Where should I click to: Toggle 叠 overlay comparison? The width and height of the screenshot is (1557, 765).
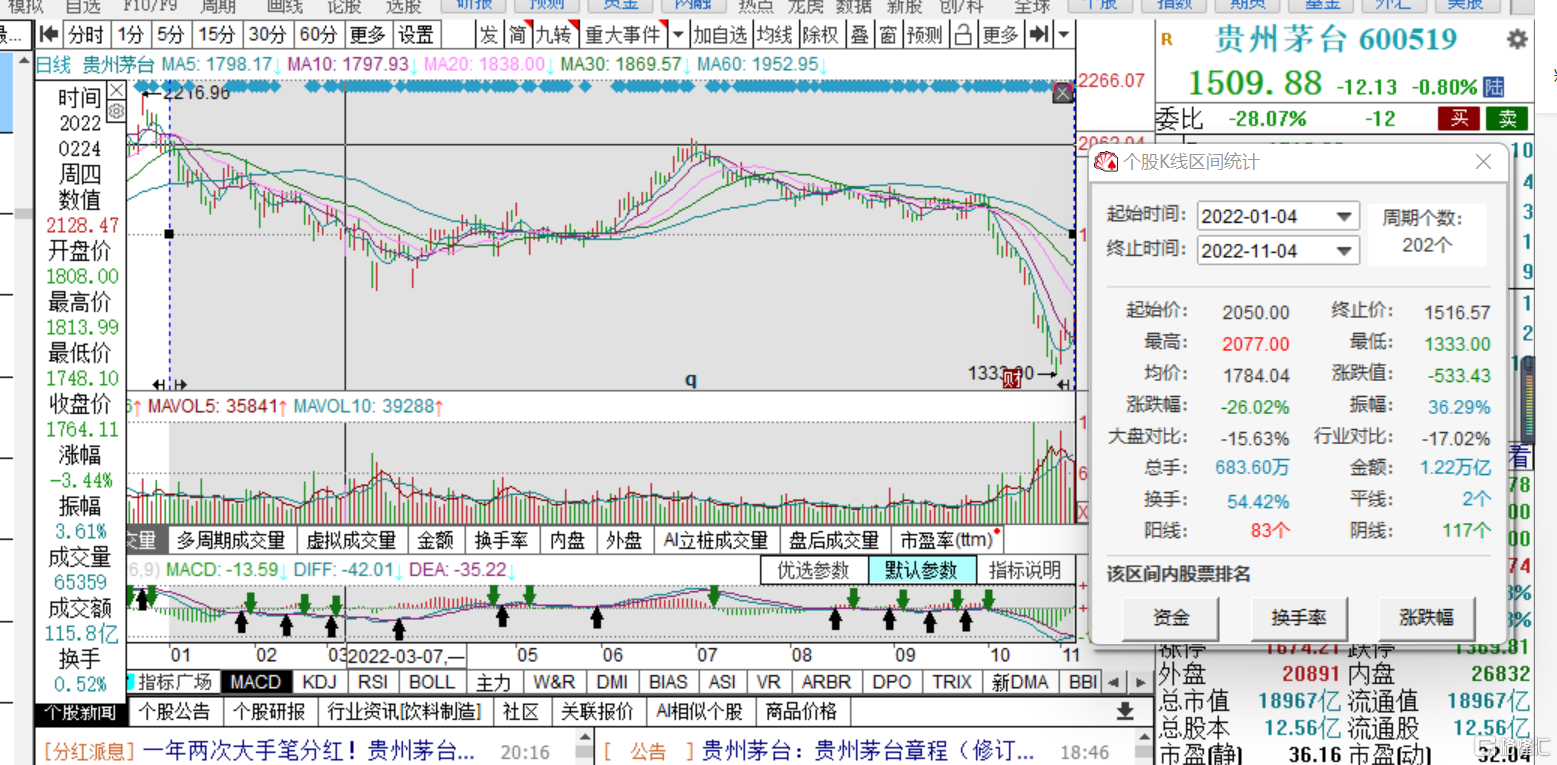point(859,35)
